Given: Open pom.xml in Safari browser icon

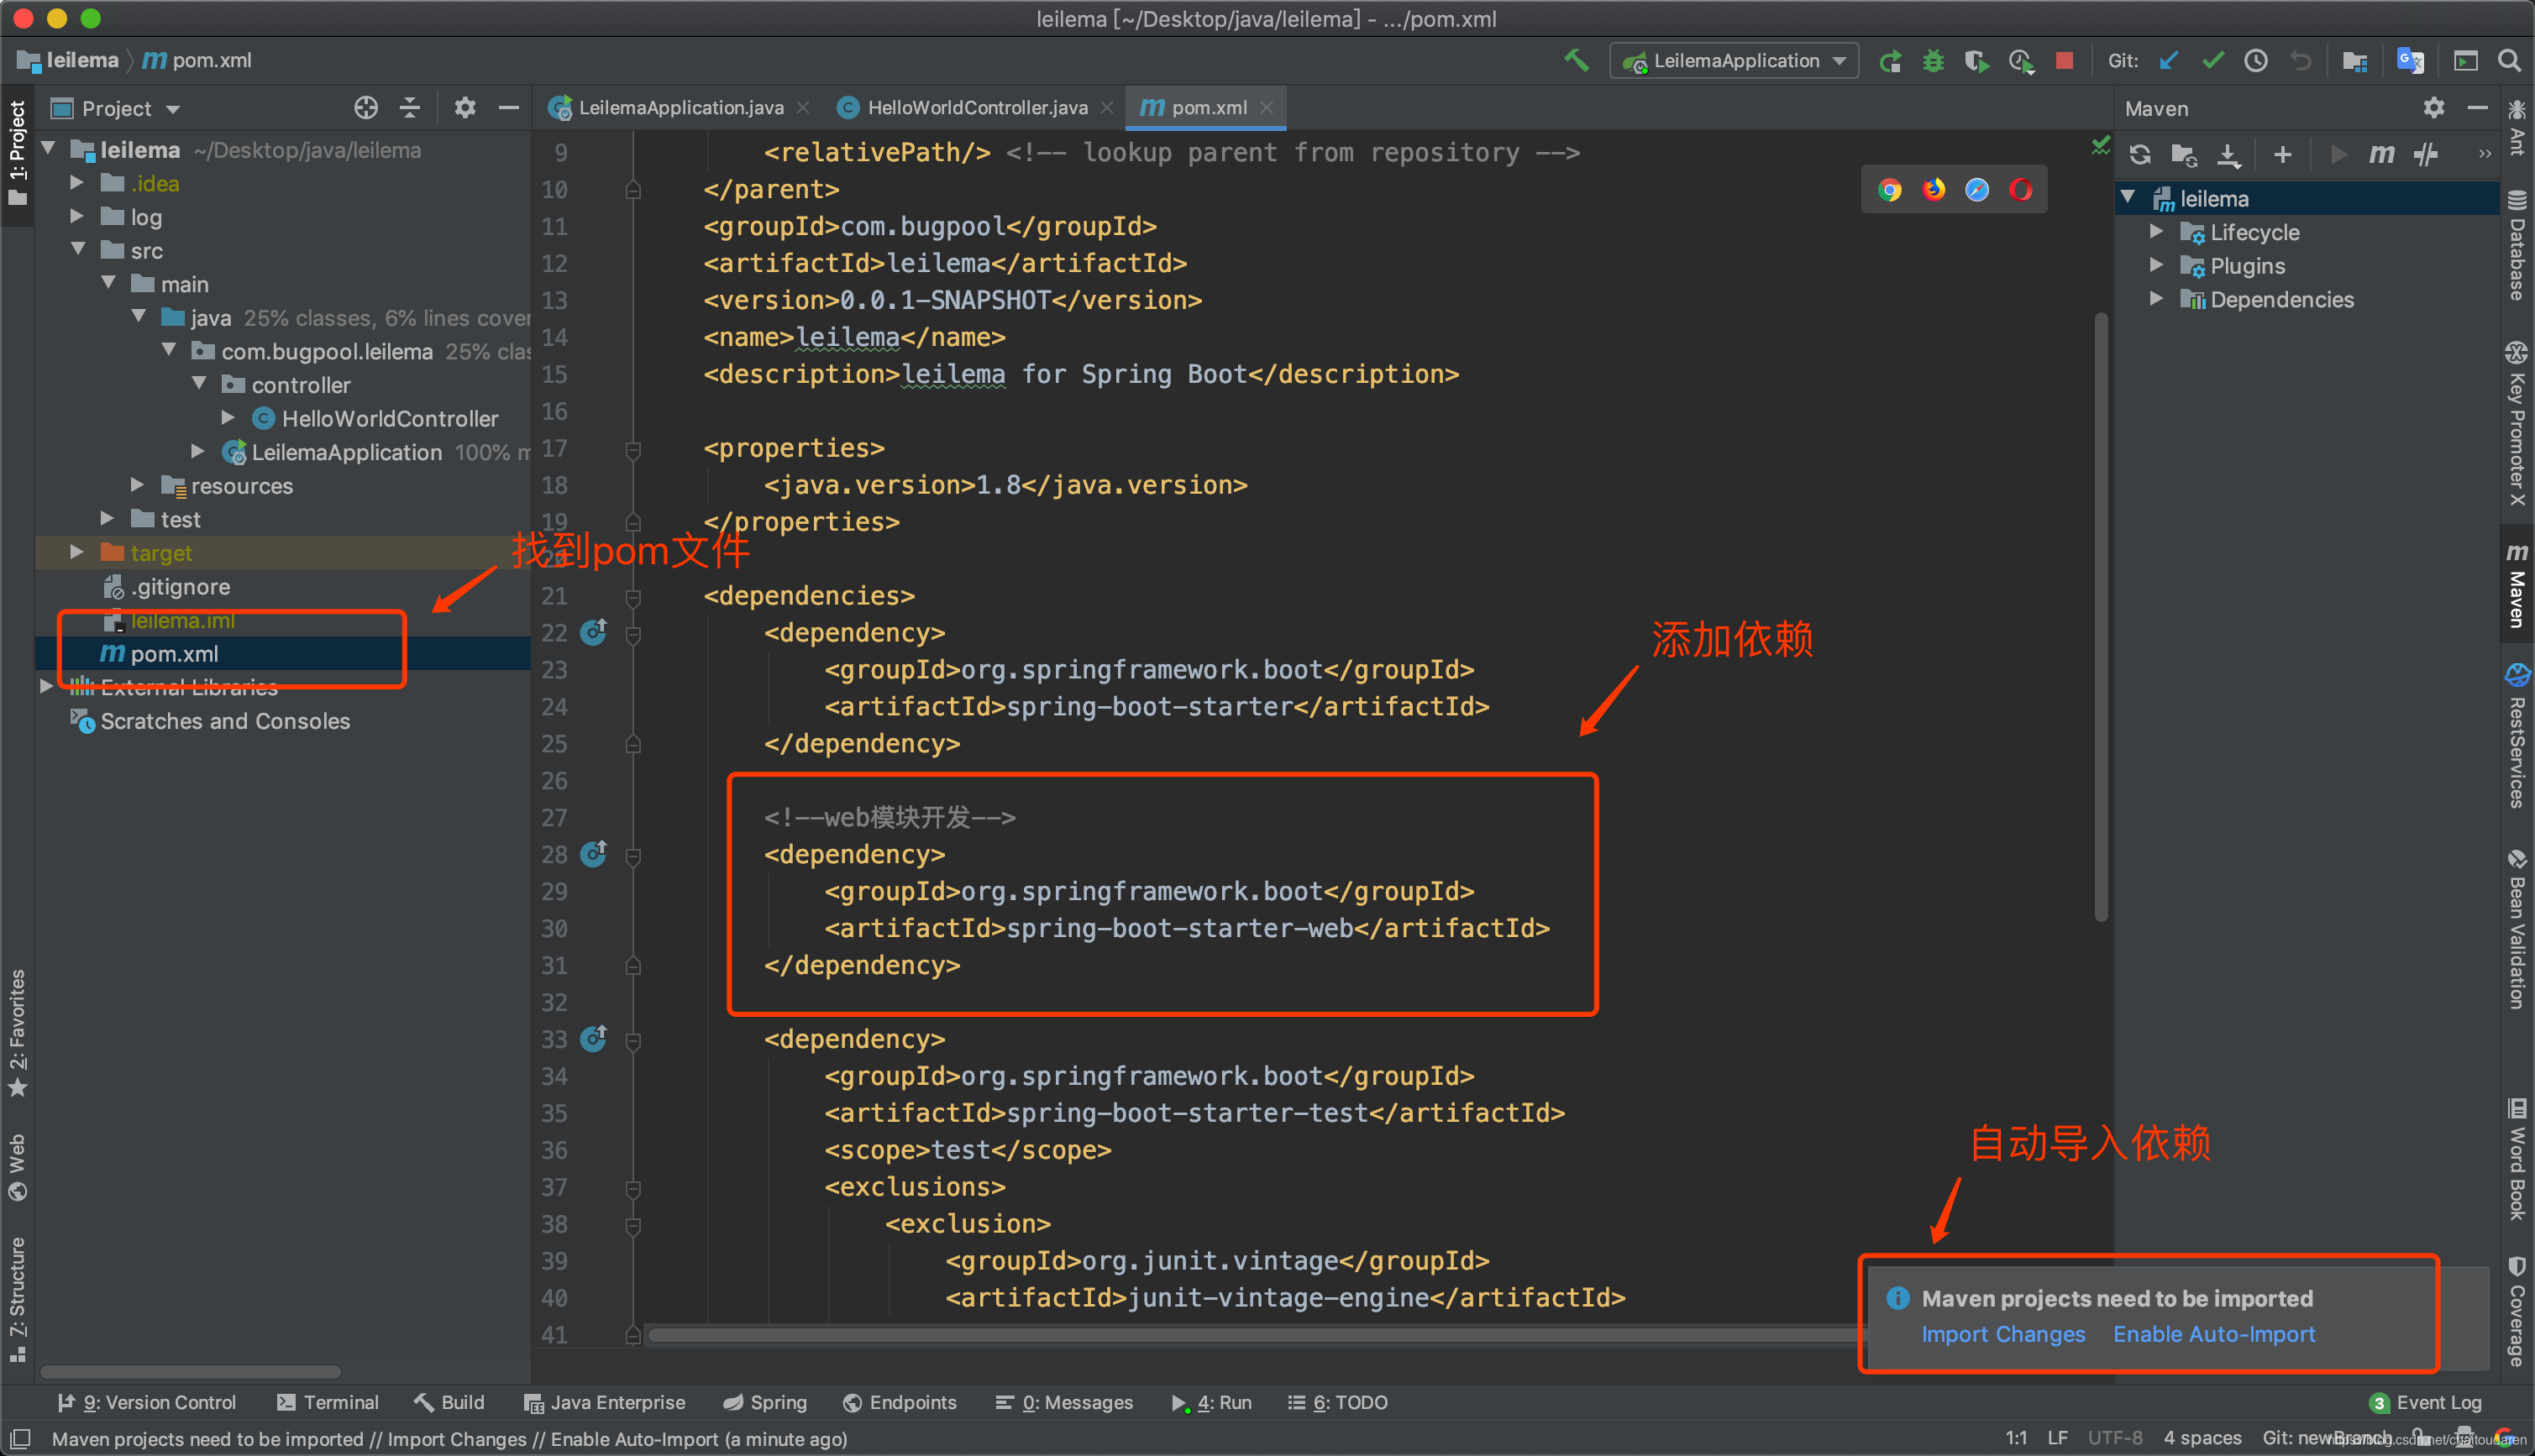Looking at the screenshot, I should (x=1977, y=190).
